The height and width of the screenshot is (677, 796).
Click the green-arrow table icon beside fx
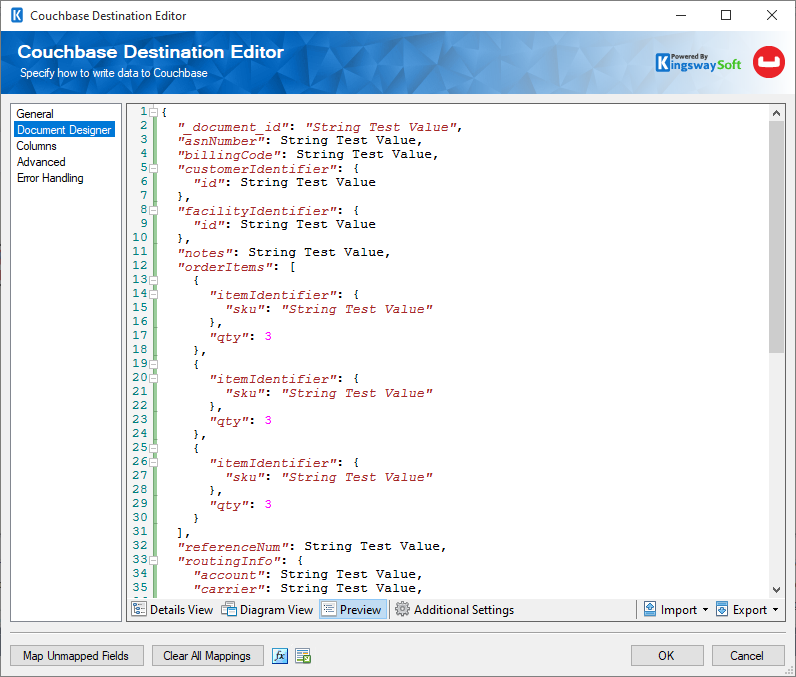(303, 656)
